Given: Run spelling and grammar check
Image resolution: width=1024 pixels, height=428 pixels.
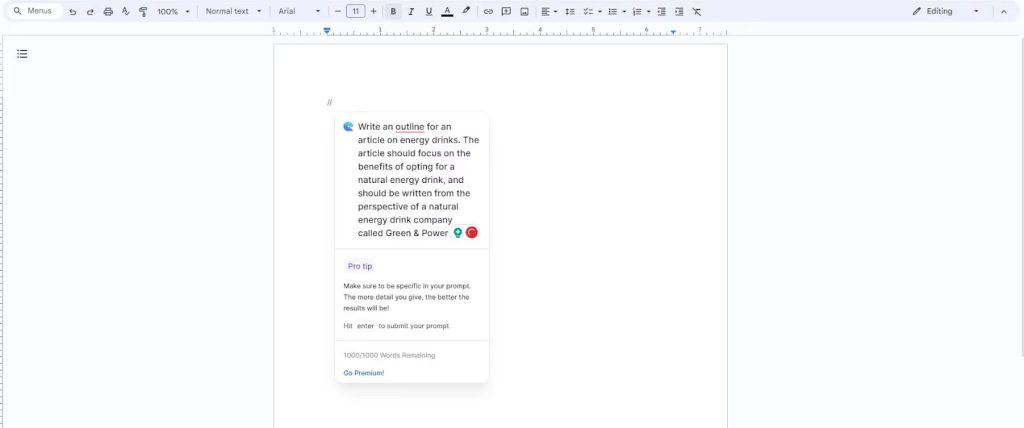Looking at the screenshot, I should [x=125, y=12].
